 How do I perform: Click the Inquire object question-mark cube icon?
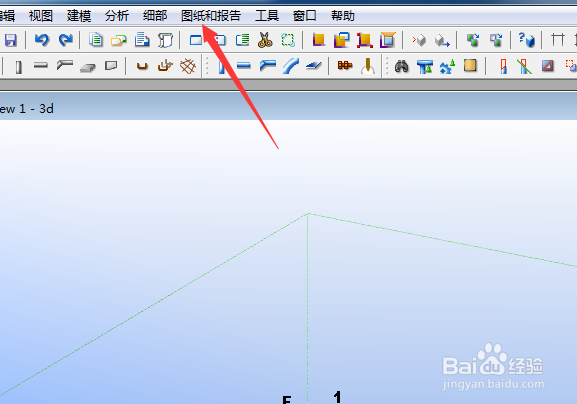coord(526,40)
